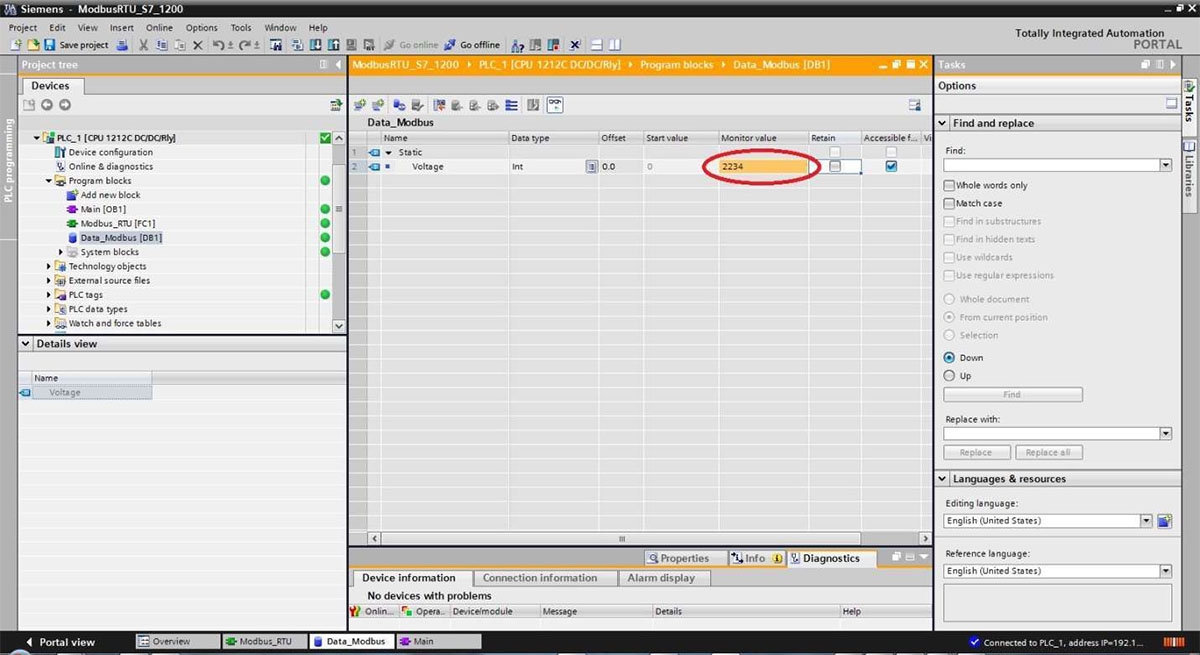Undo last action with the toolbar arrow
Image resolution: width=1200 pixels, height=655 pixels.
(218, 45)
